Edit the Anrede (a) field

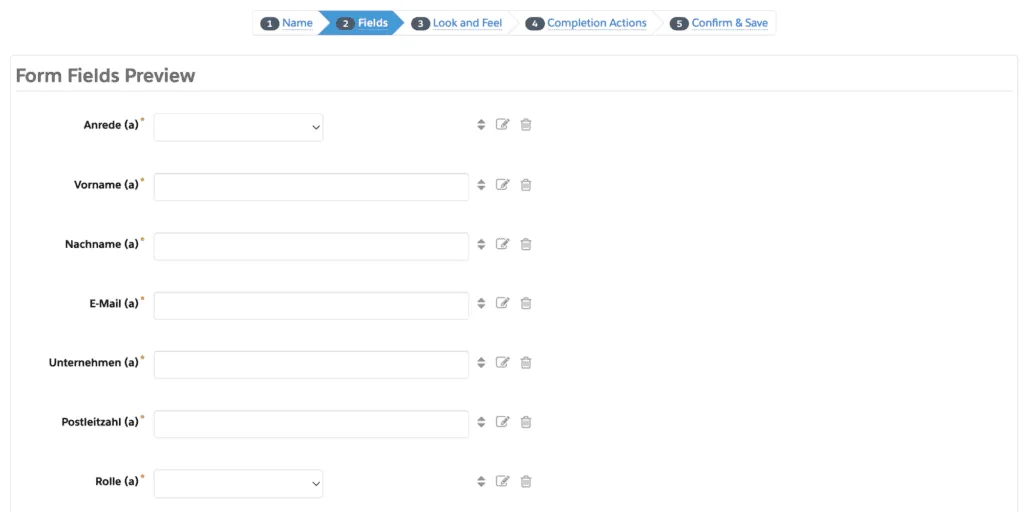pyautogui.click(x=502, y=125)
